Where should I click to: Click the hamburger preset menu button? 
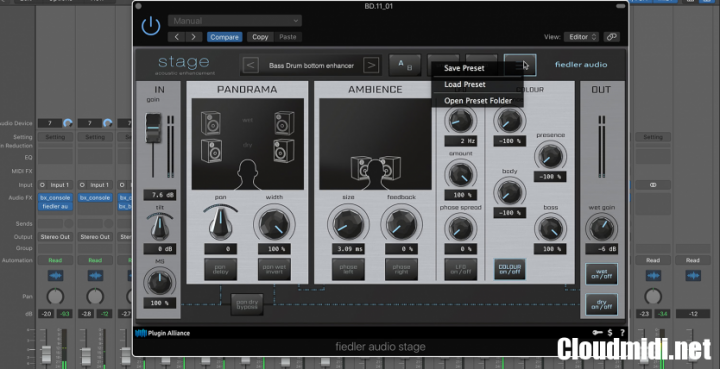point(520,65)
